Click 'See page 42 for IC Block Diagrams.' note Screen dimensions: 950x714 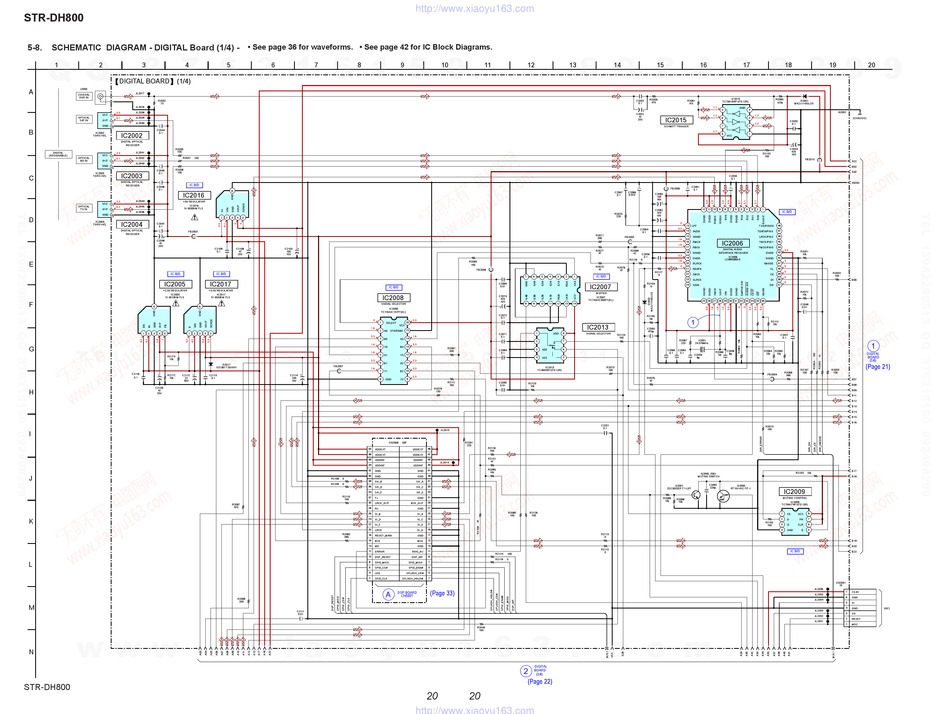[x=427, y=47]
